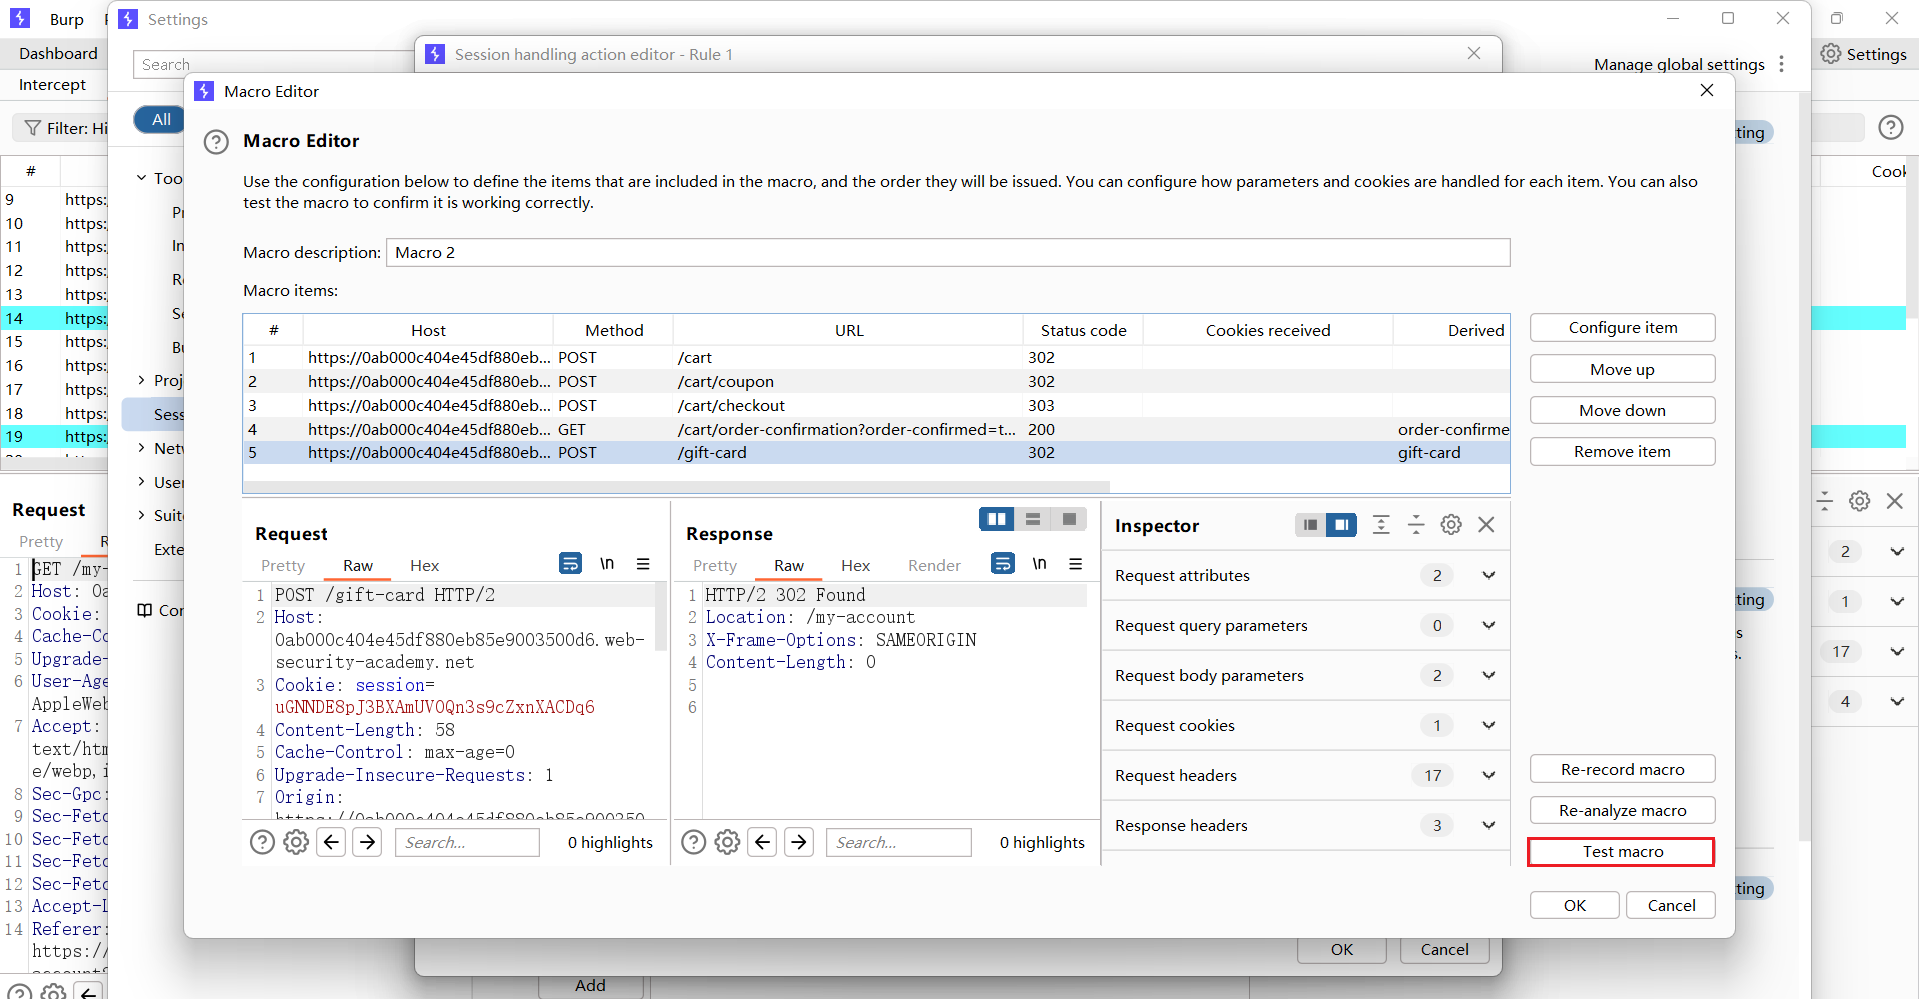
Task: Click Filter funnel icon in Burp proxy history
Action: [33, 128]
